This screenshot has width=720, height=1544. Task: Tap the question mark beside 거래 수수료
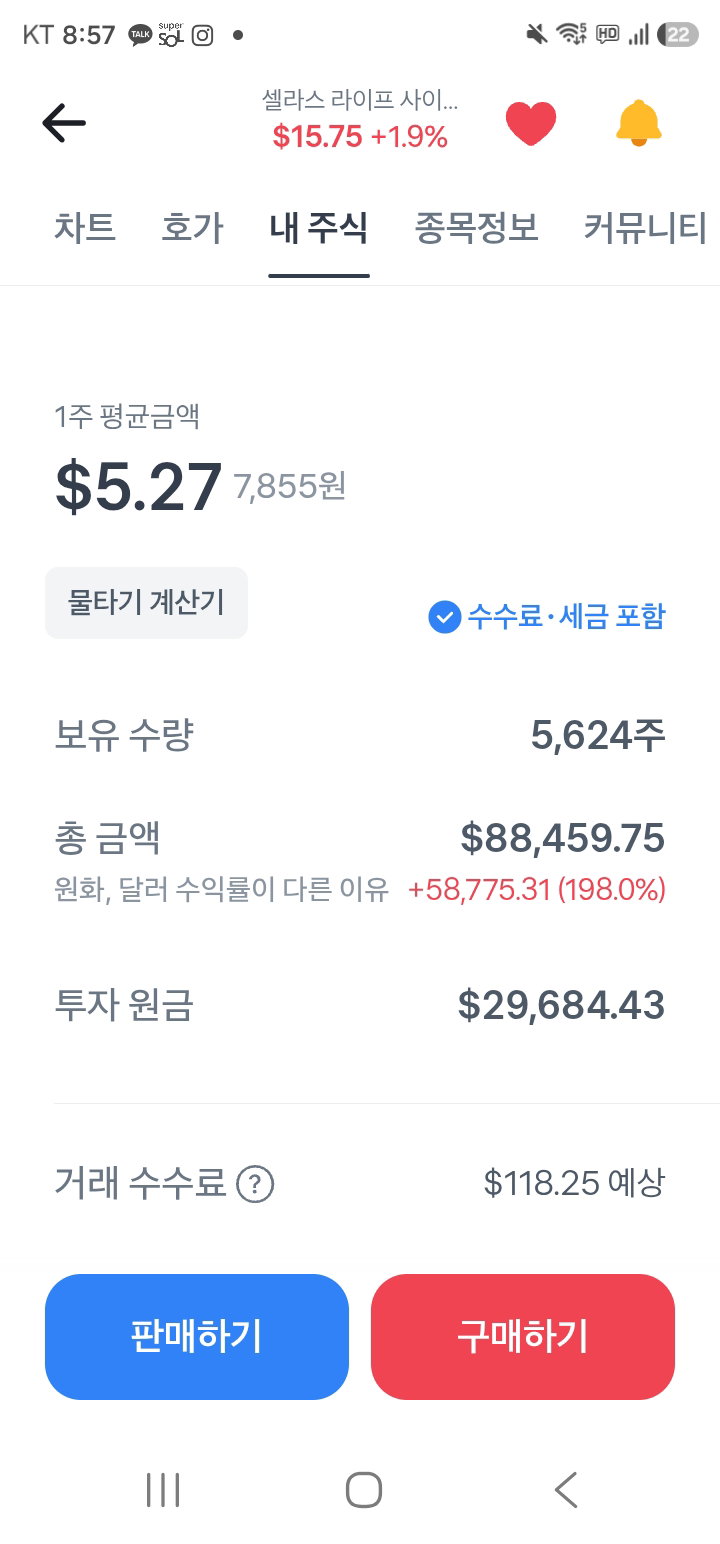(x=255, y=1185)
